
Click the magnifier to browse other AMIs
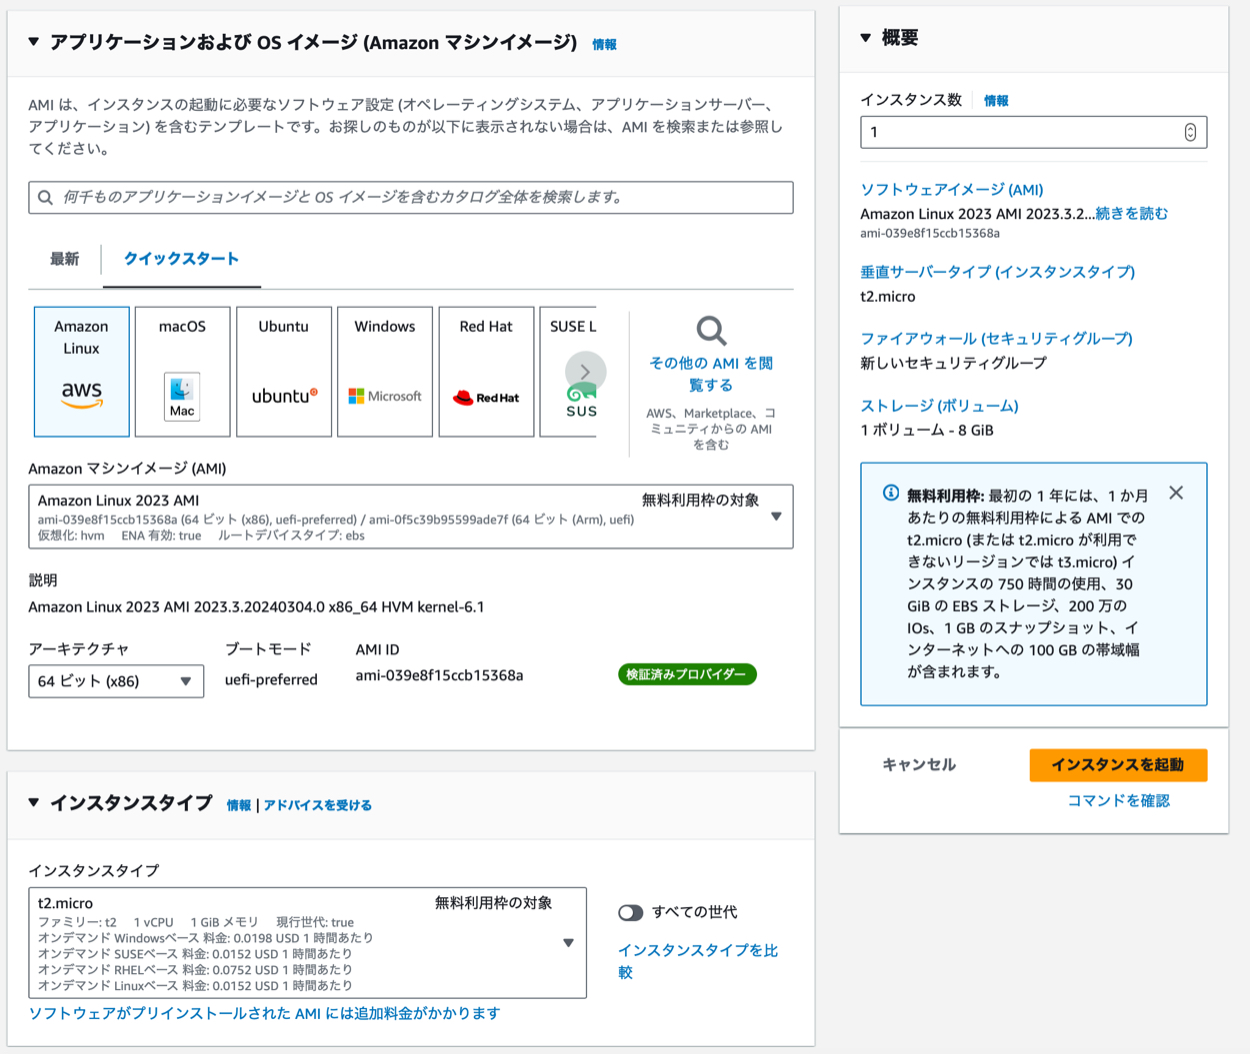pos(711,331)
